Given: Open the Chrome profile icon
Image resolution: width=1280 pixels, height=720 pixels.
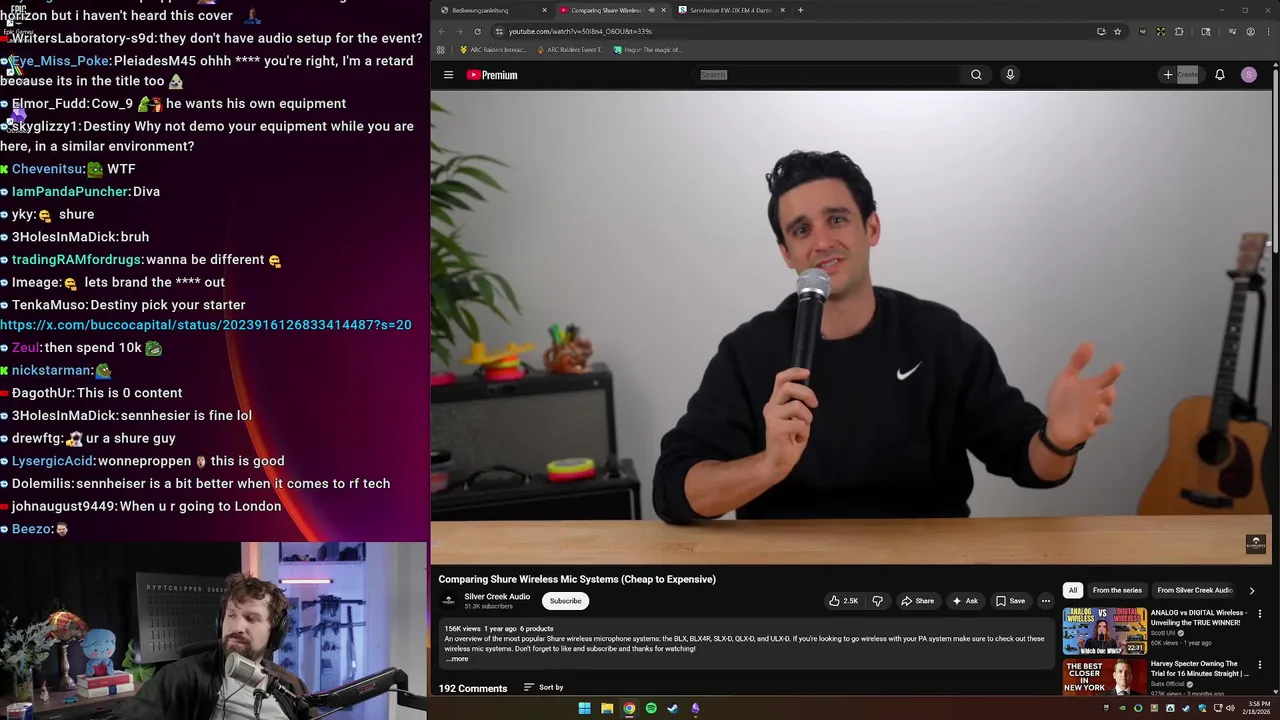Looking at the screenshot, I should pyautogui.click(x=1250, y=31).
